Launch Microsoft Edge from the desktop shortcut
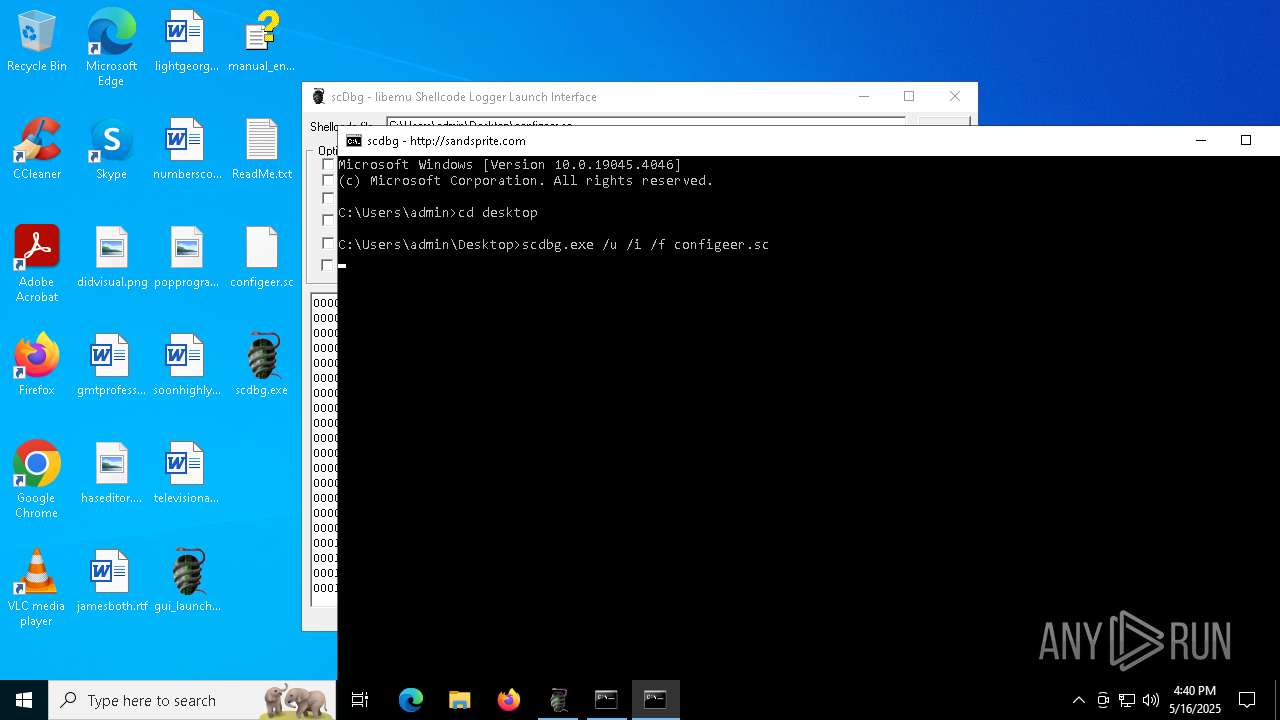Image resolution: width=1280 pixels, height=720 pixels. click(x=111, y=48)
